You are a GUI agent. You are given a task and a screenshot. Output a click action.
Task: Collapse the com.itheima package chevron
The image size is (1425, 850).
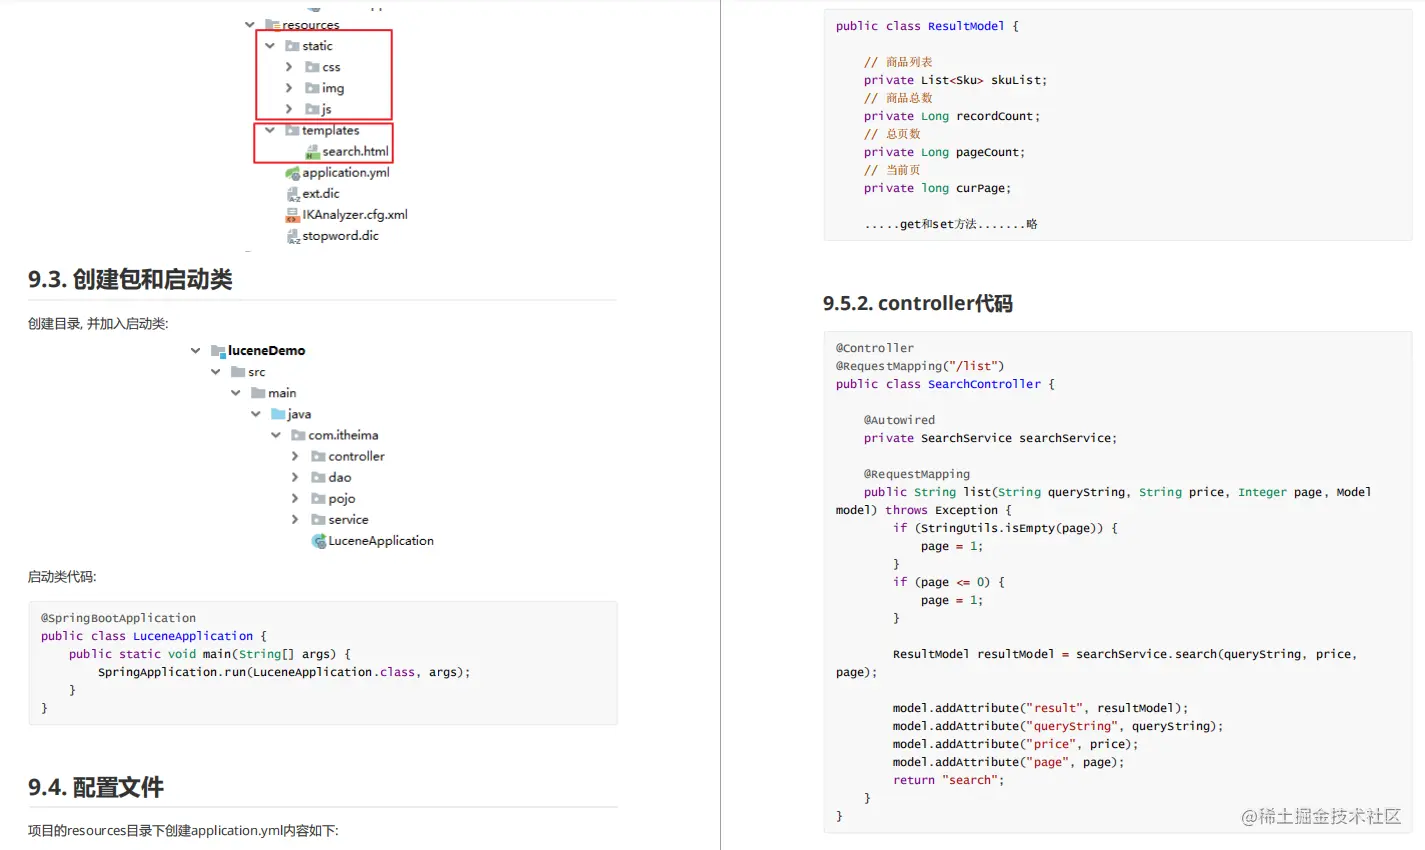tap(275, 435)
